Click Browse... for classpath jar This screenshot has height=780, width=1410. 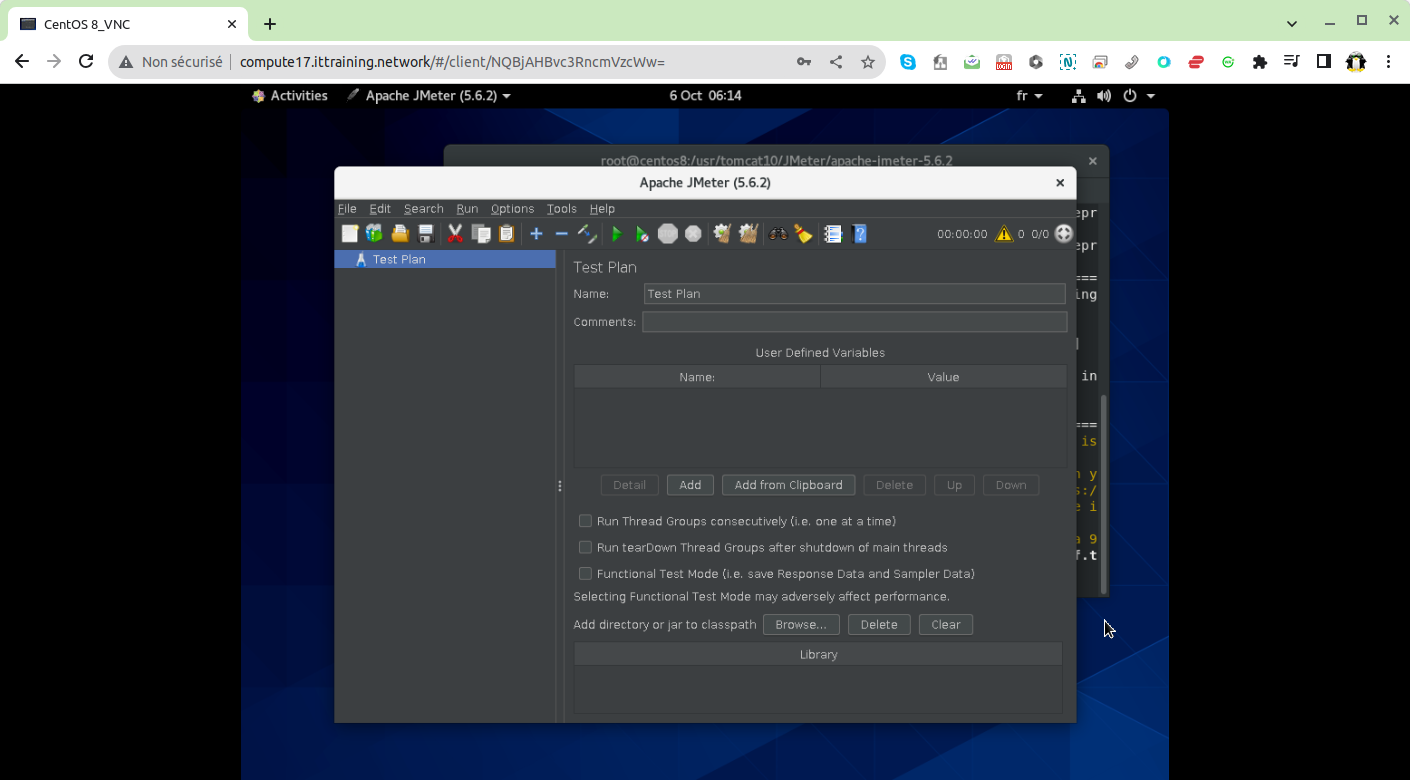point(801,625)
